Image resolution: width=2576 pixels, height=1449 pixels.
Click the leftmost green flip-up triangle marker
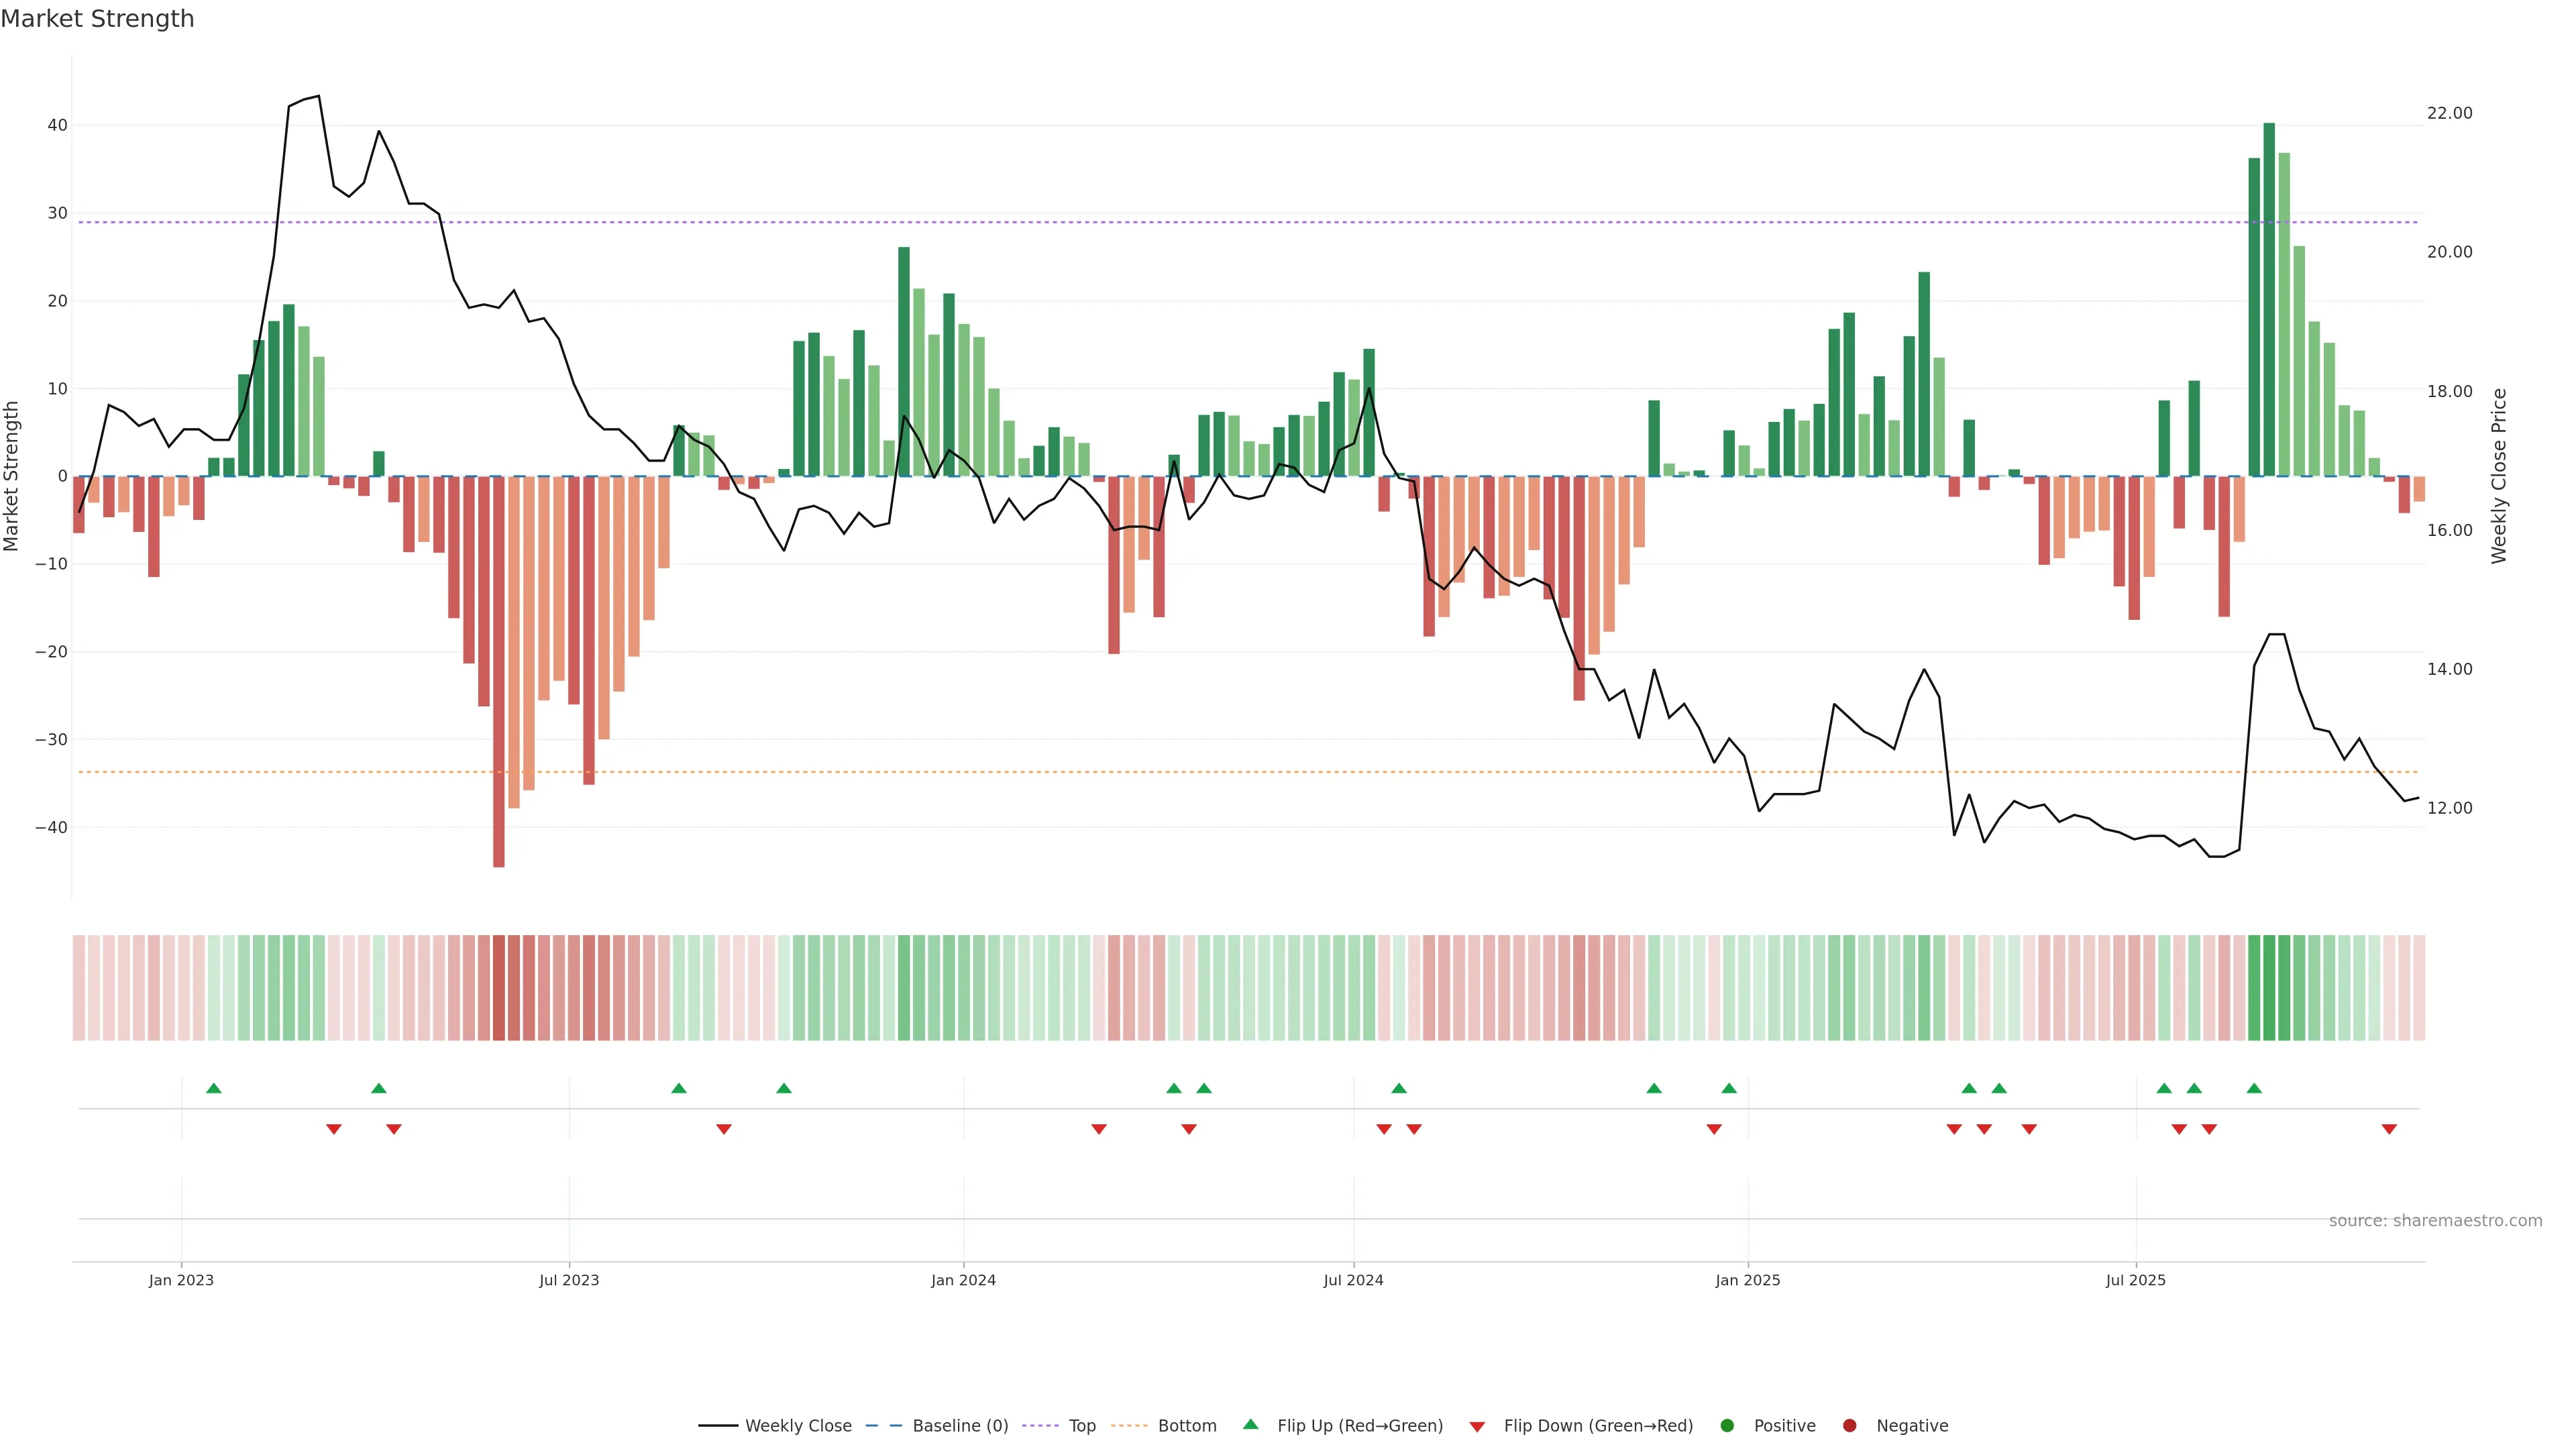(x=213, y=1088)
